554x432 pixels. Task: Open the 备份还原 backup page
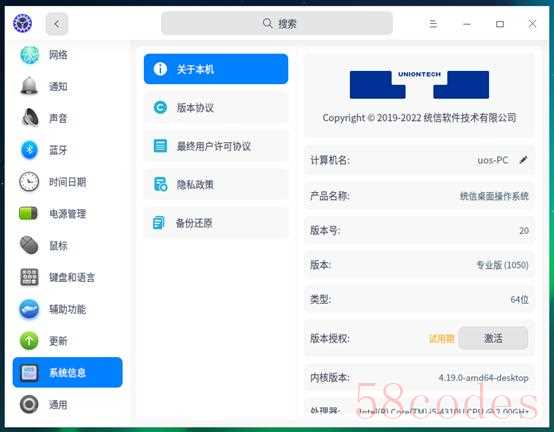point(216,223)
